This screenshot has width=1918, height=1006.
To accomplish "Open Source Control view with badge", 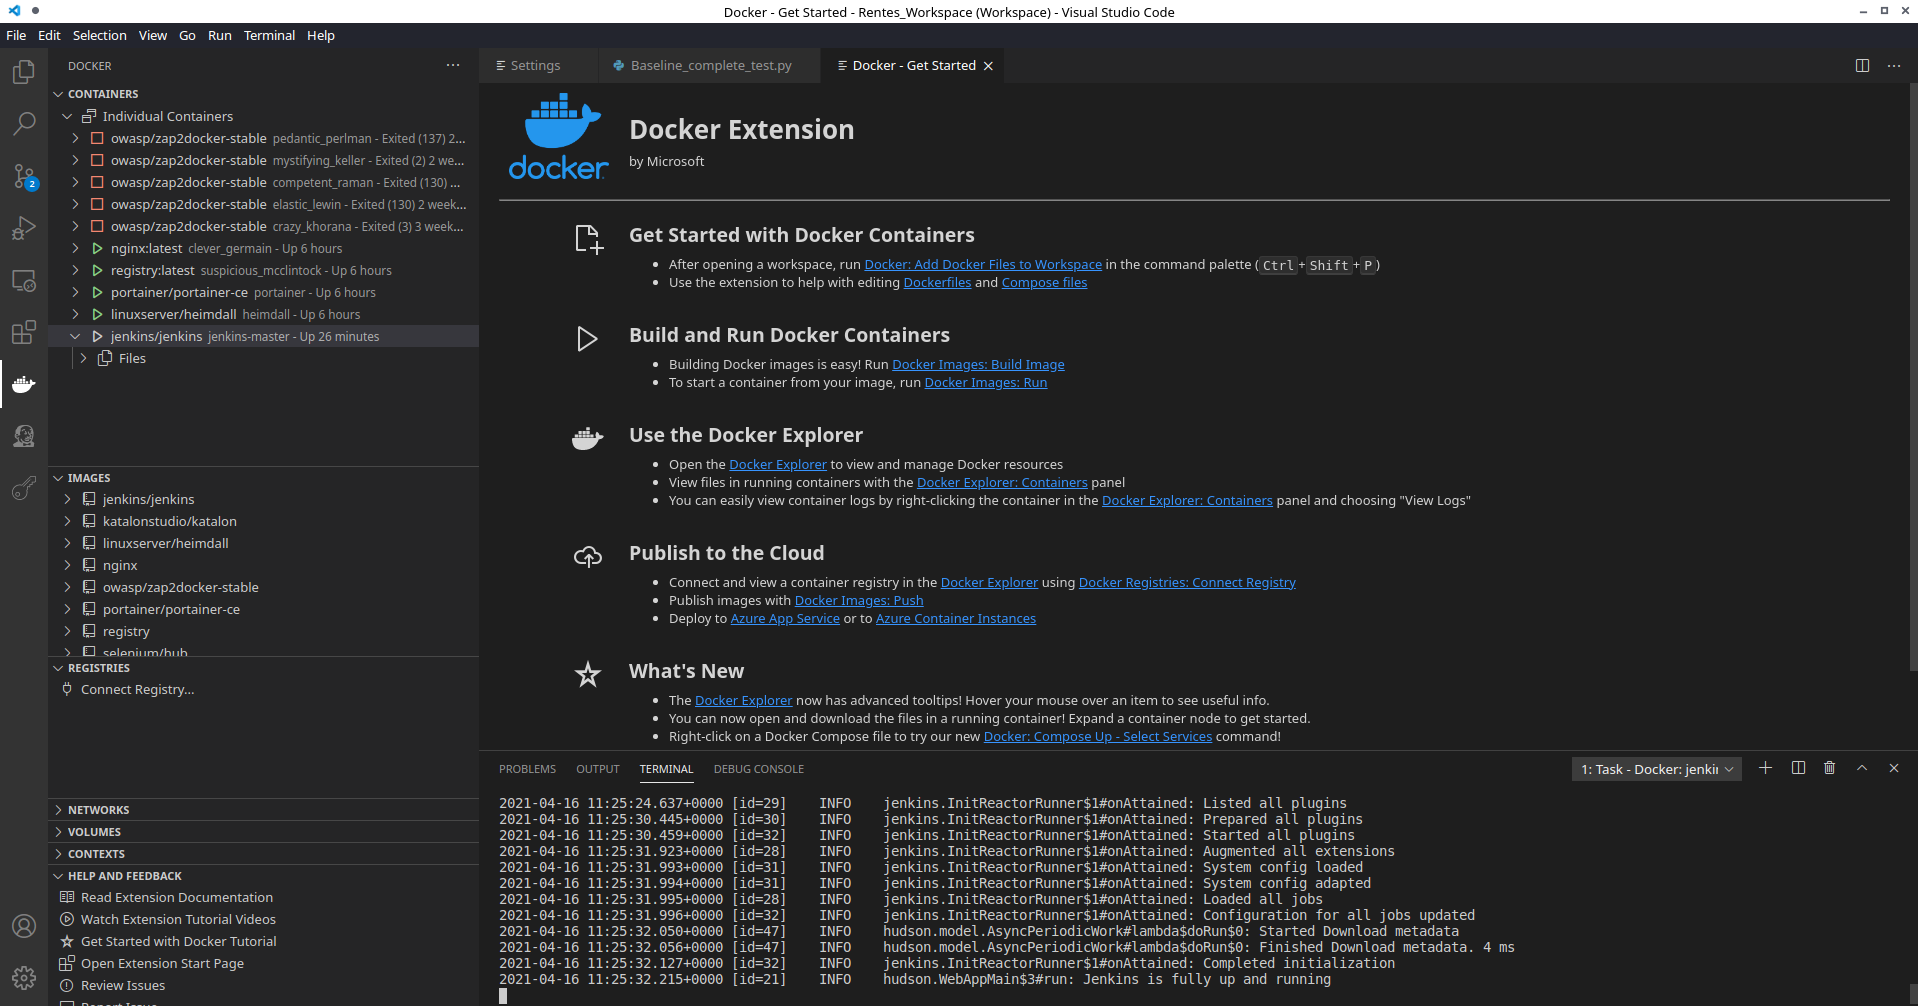I will [24, 176].
